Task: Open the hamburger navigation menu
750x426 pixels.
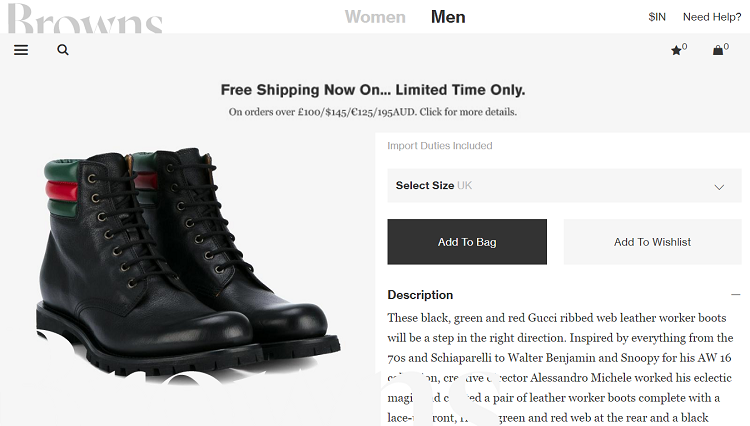Action: coord(21,50)
